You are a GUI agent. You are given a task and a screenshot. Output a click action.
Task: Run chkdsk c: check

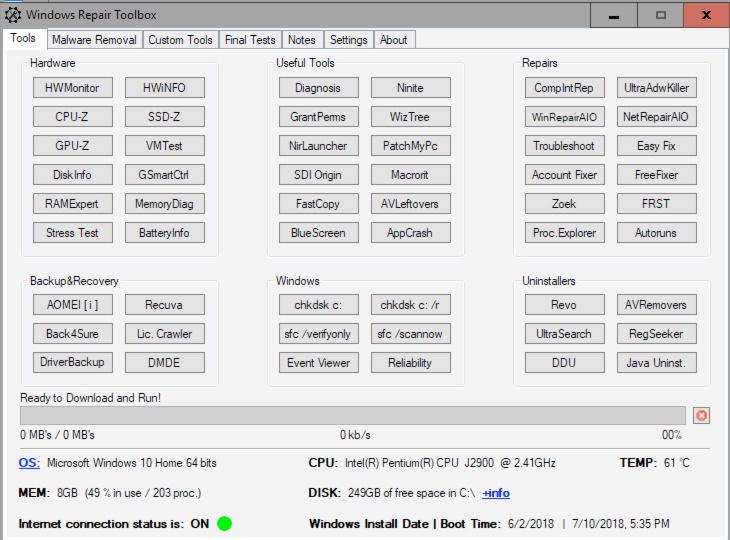click(x=319, y=304)
